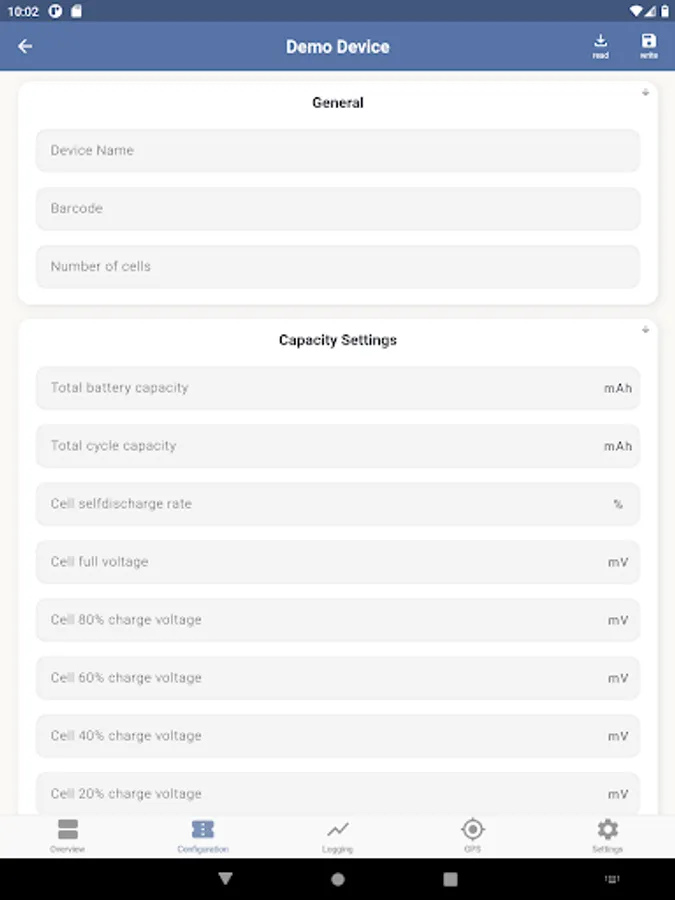Open the Settings gear icon
Screen dimensions: 675x900
point(607,835)
